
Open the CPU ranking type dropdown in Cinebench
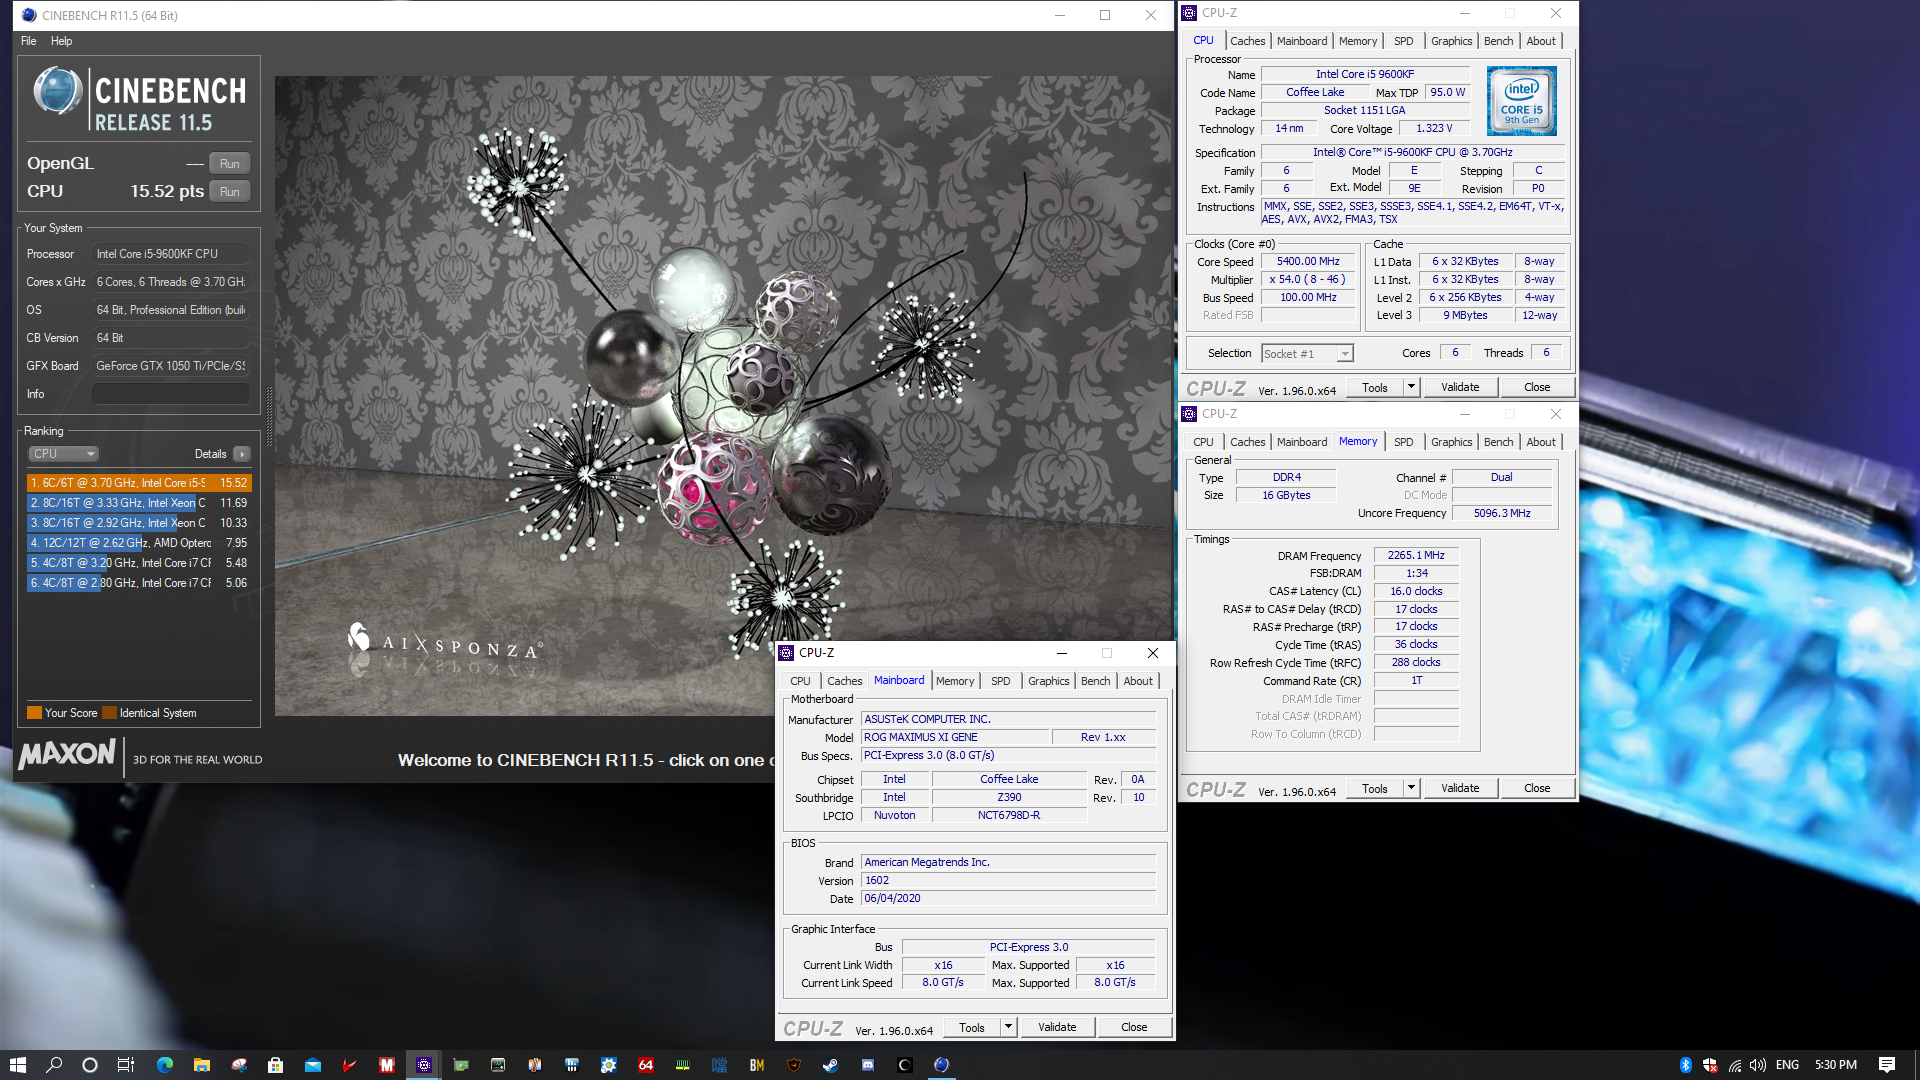coord(63,454)
